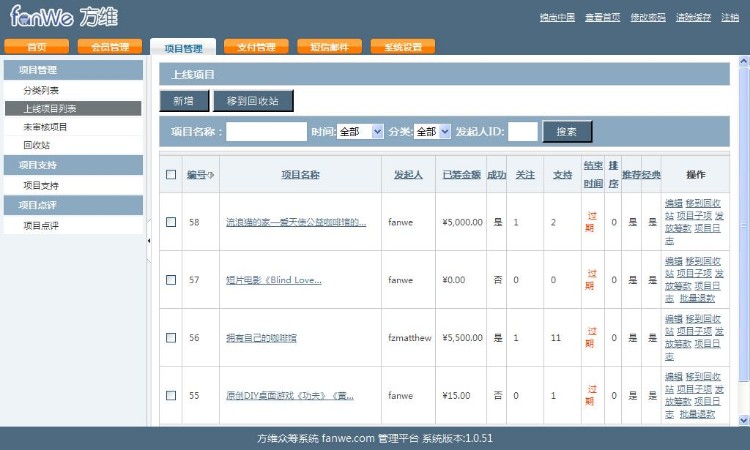Viewport: 750px width, 450px height.
Task: Check the box for project 58
Action: pos(171,222)
